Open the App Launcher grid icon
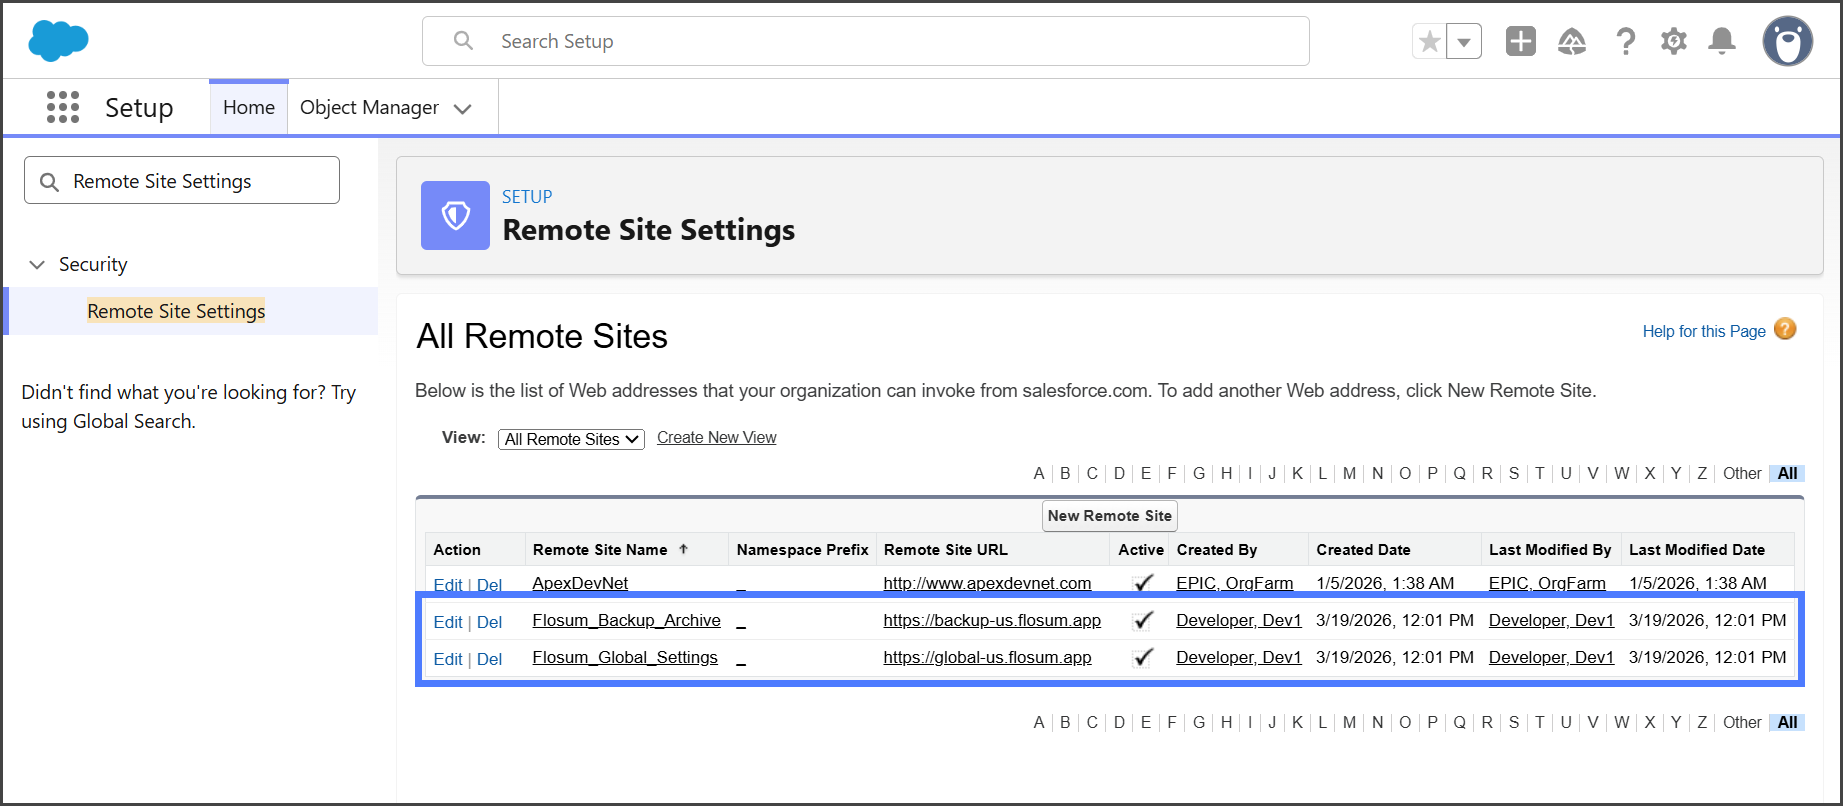Screen dimensions: 1843x806 pos(63,107)
